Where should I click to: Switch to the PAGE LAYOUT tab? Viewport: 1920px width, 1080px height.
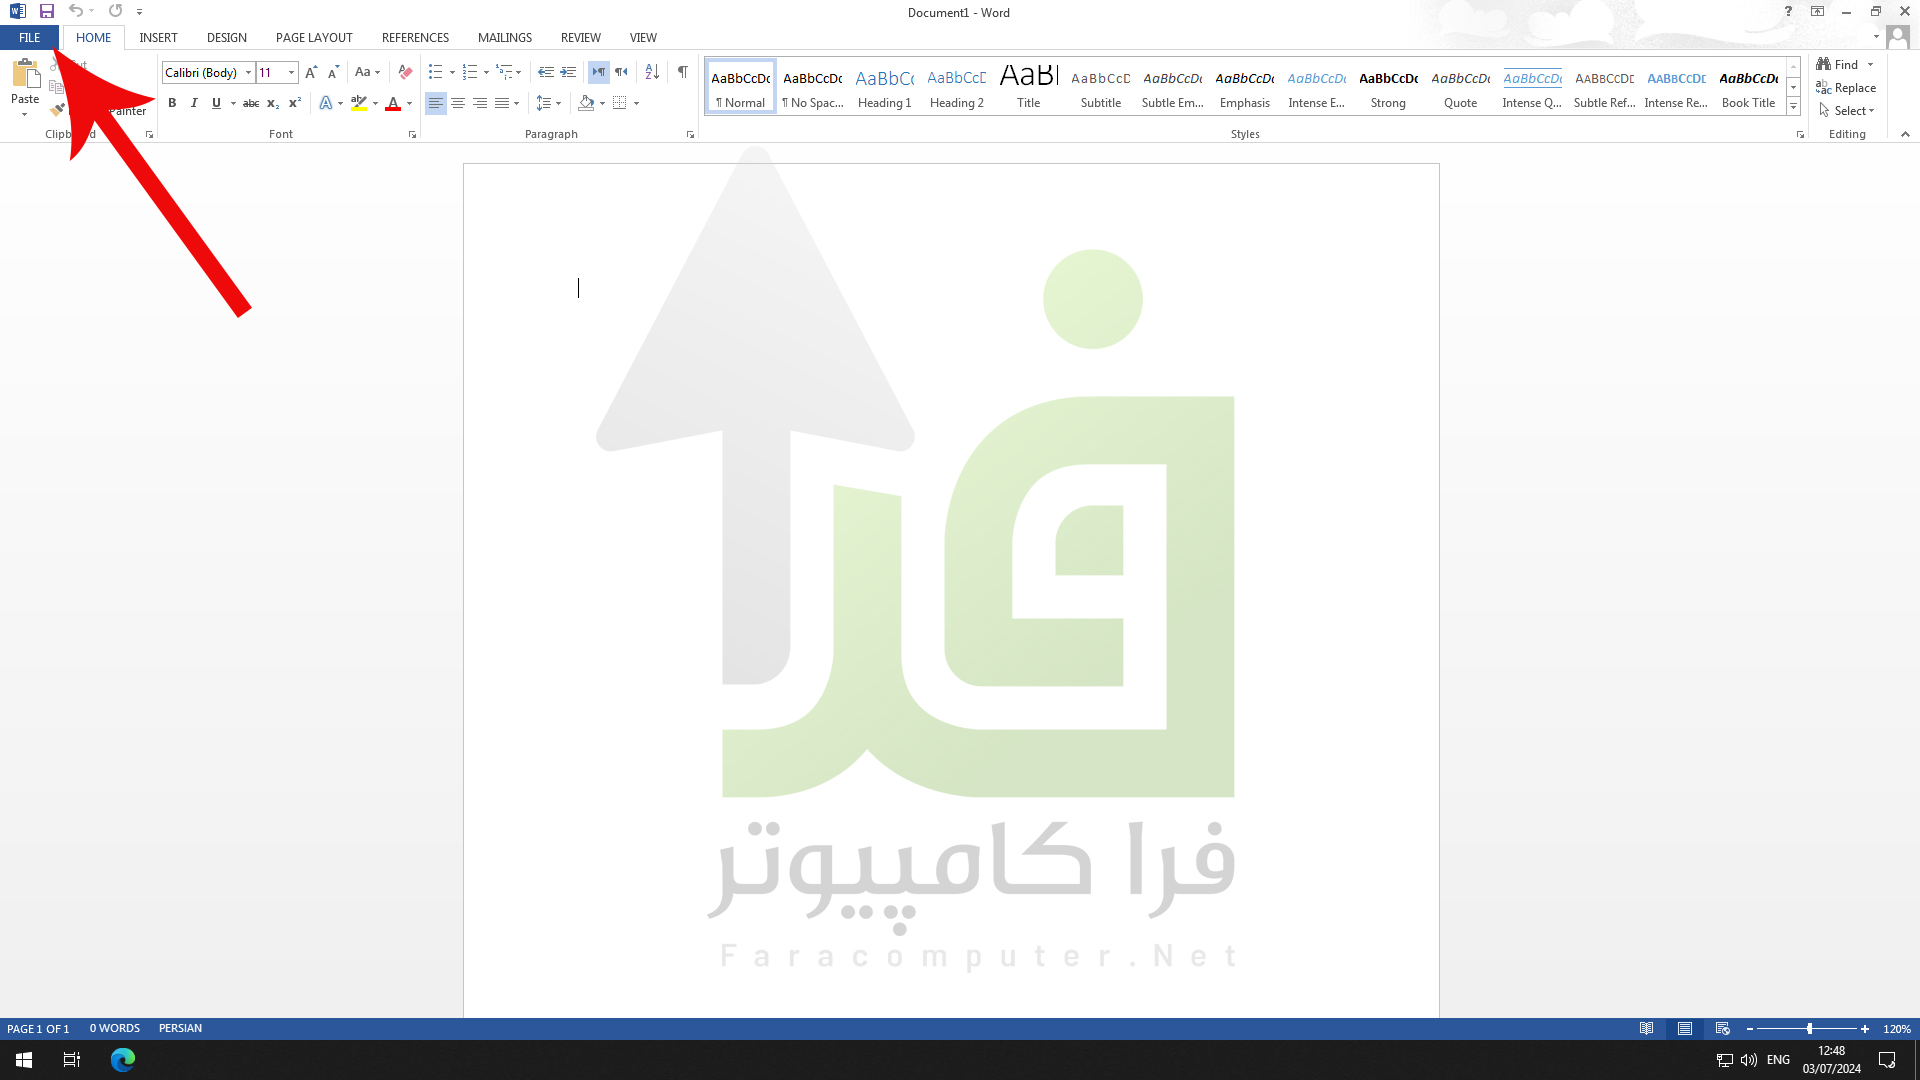pos(314,38)
